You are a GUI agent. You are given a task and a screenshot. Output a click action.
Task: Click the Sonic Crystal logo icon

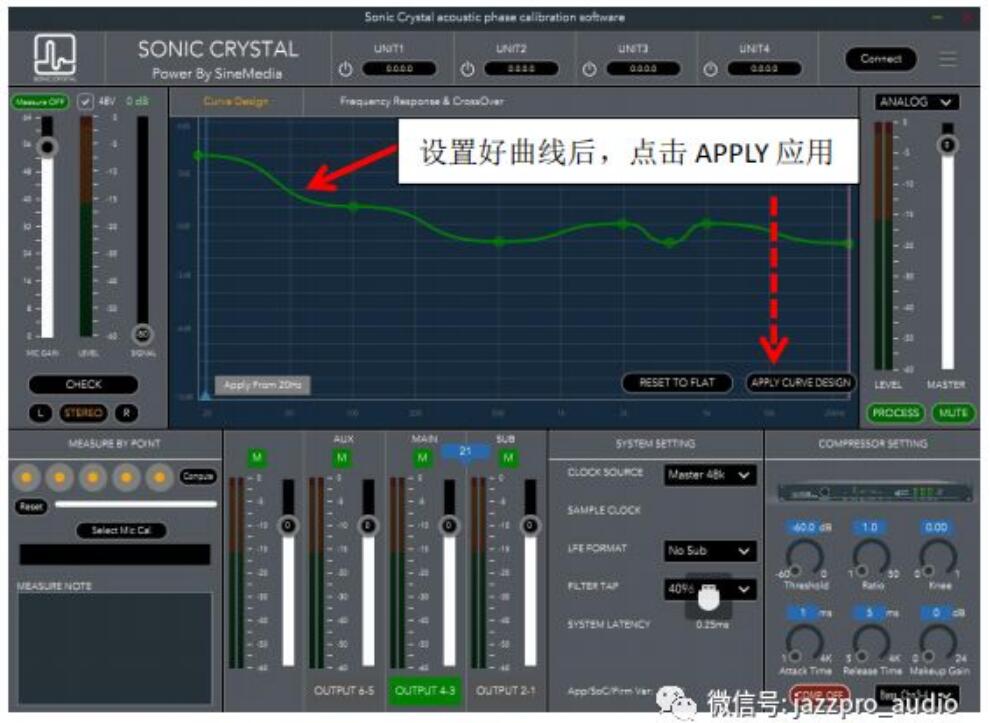tap(55, 57)
